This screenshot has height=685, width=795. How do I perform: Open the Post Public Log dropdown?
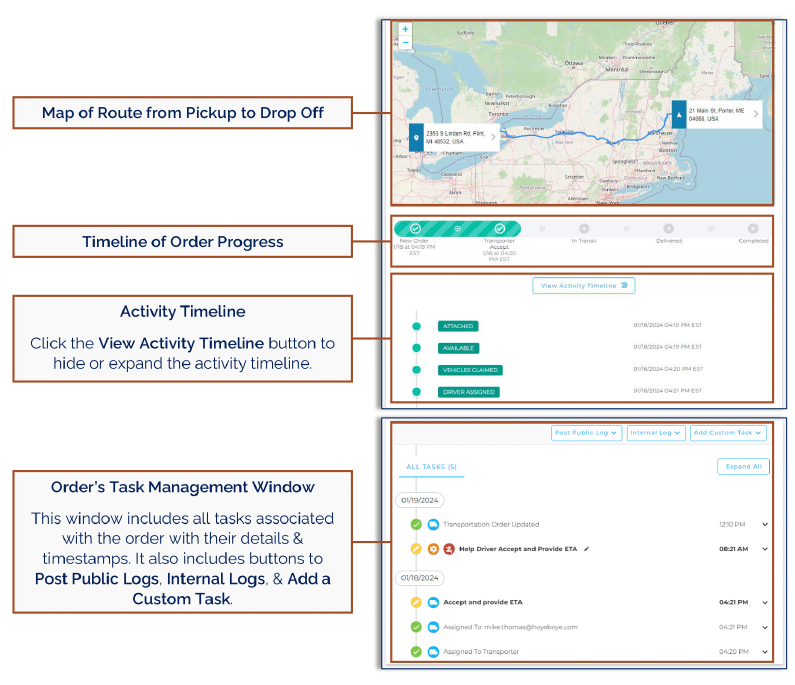click(x=586, y=433)
